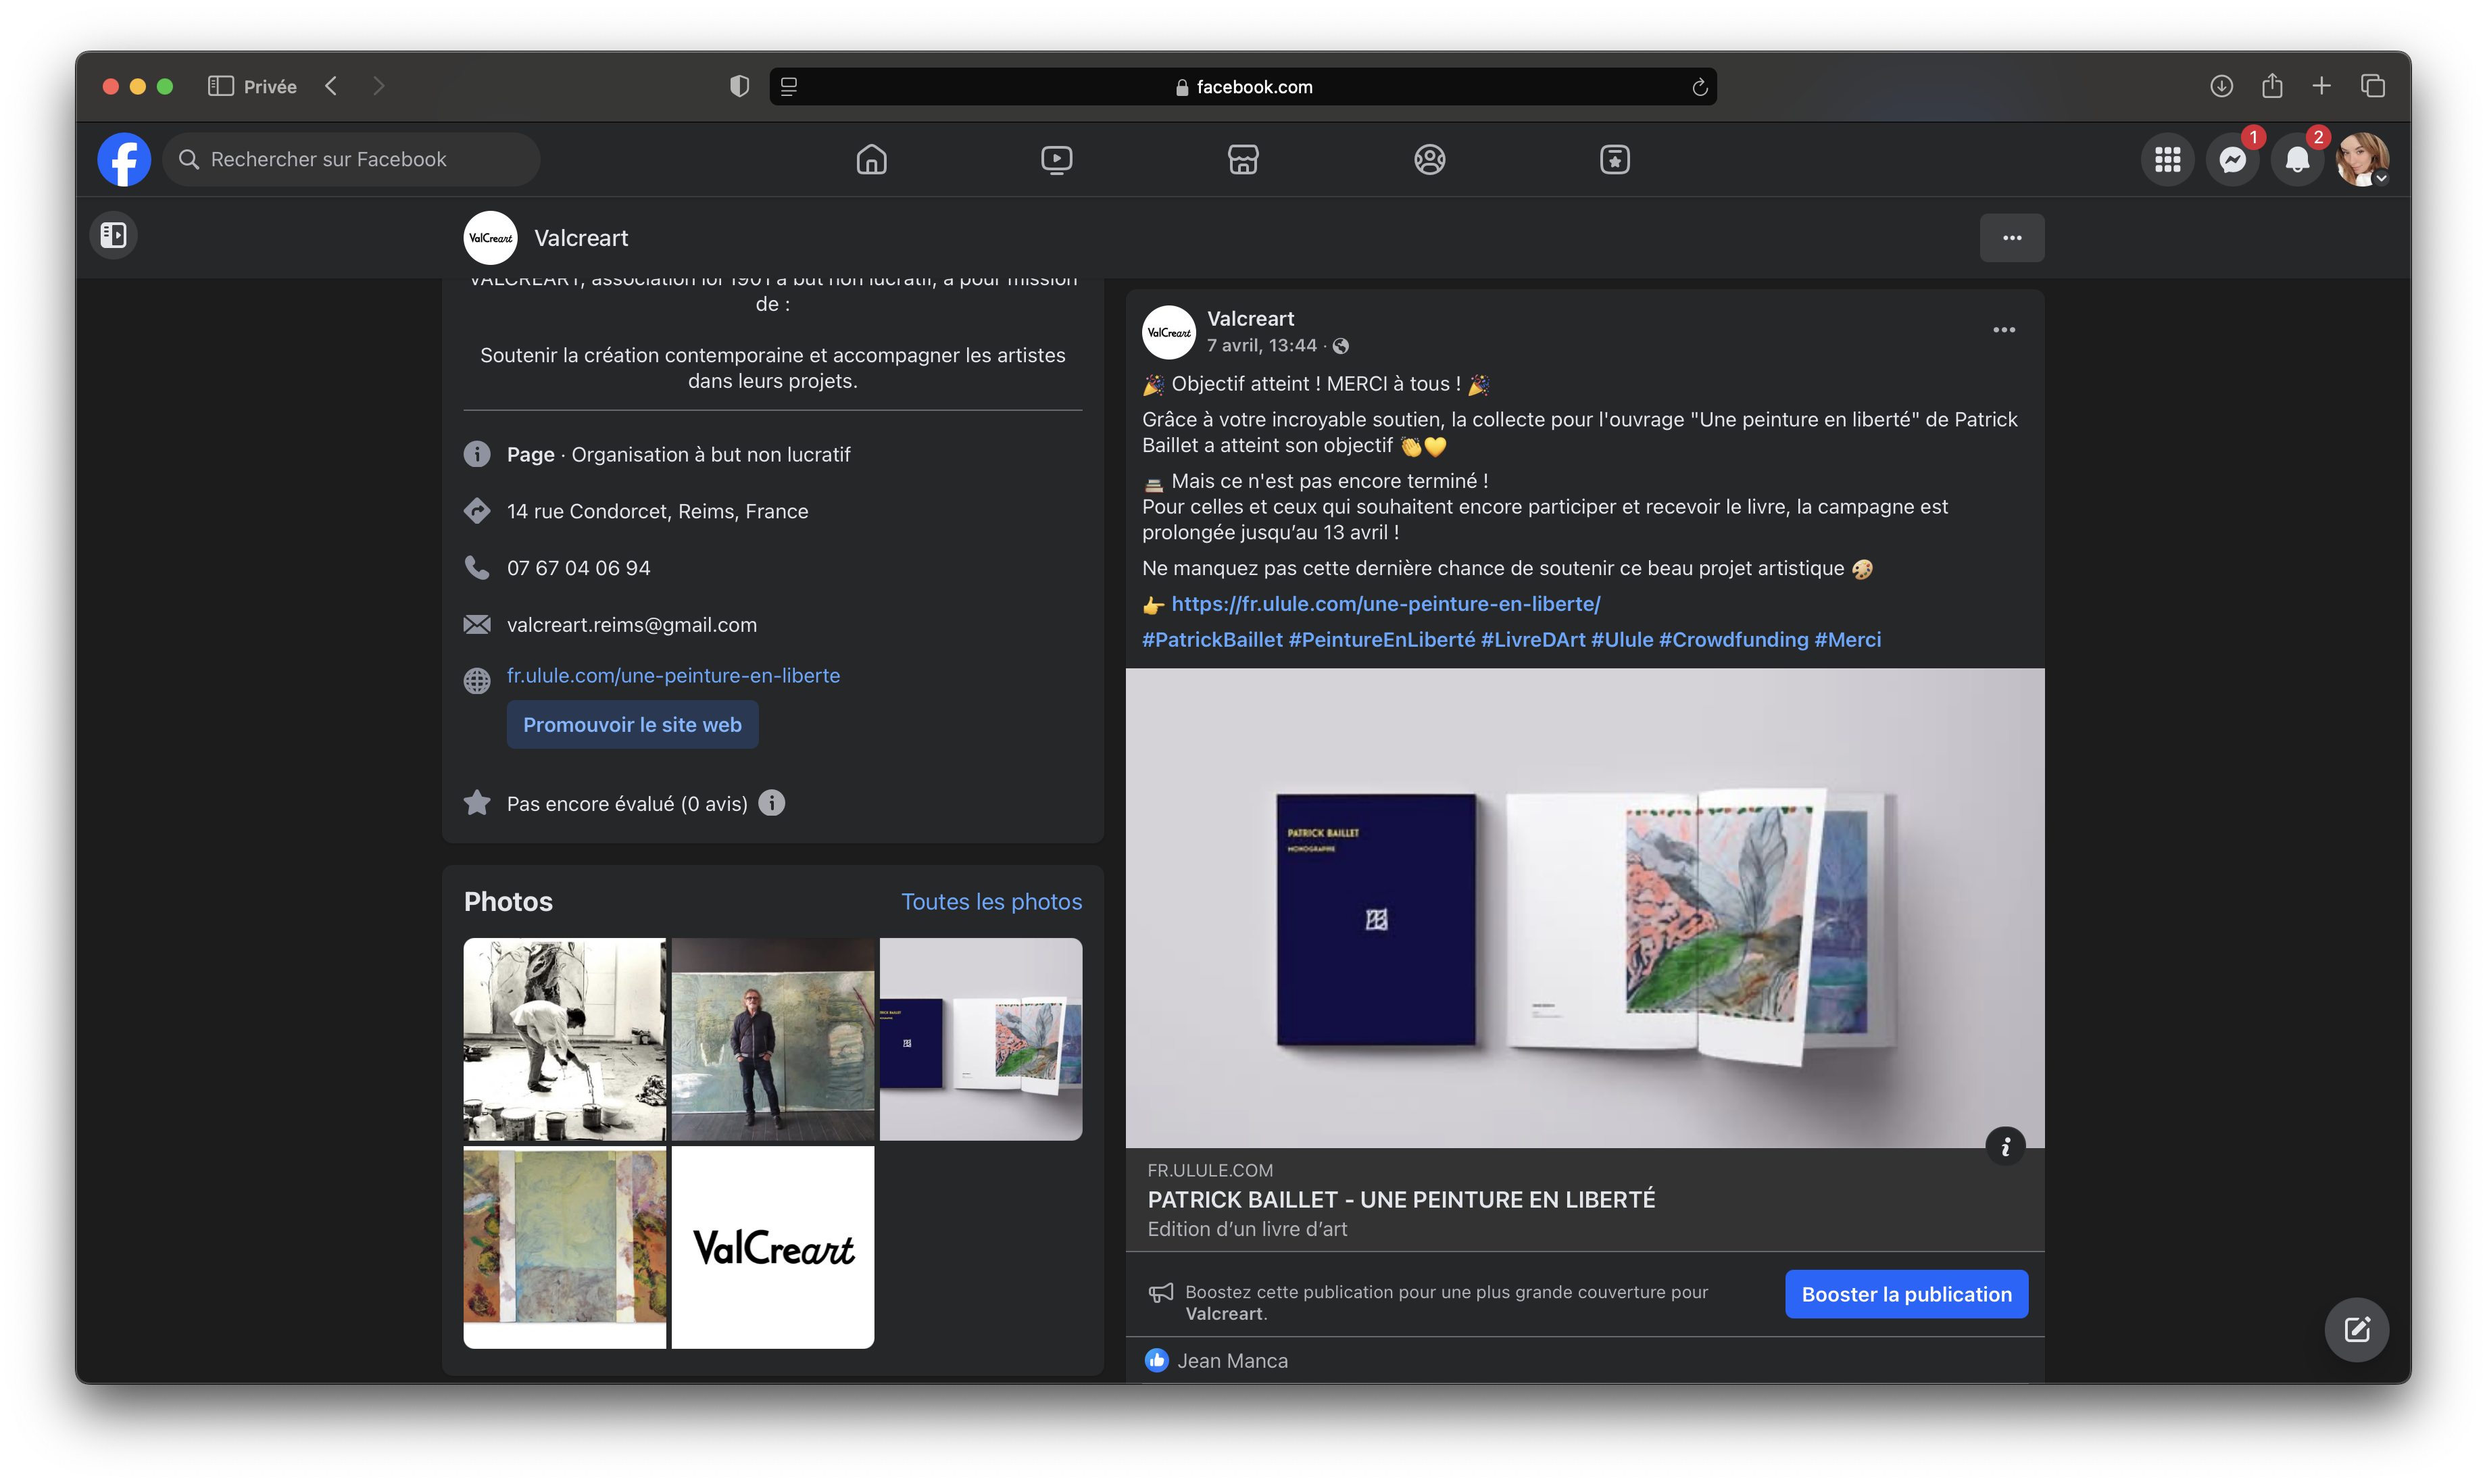The width and height of the screenshot is (2487, 1484).
Task: Open the apps grid menu
Action: coord(2167,160)
